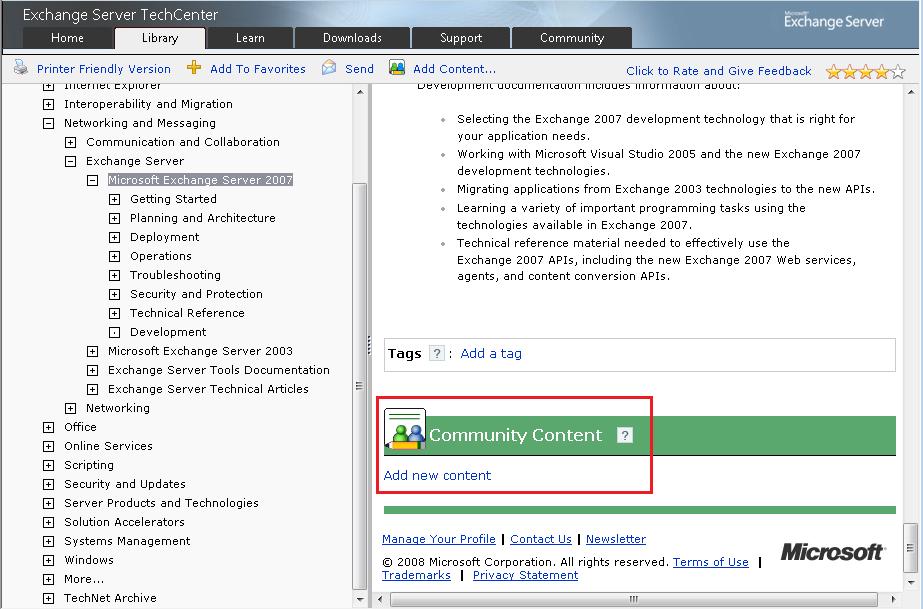The width and height of the screenshot is (923, 609).
Task: Open Manage Your Profile link
Action: (439, 539)
